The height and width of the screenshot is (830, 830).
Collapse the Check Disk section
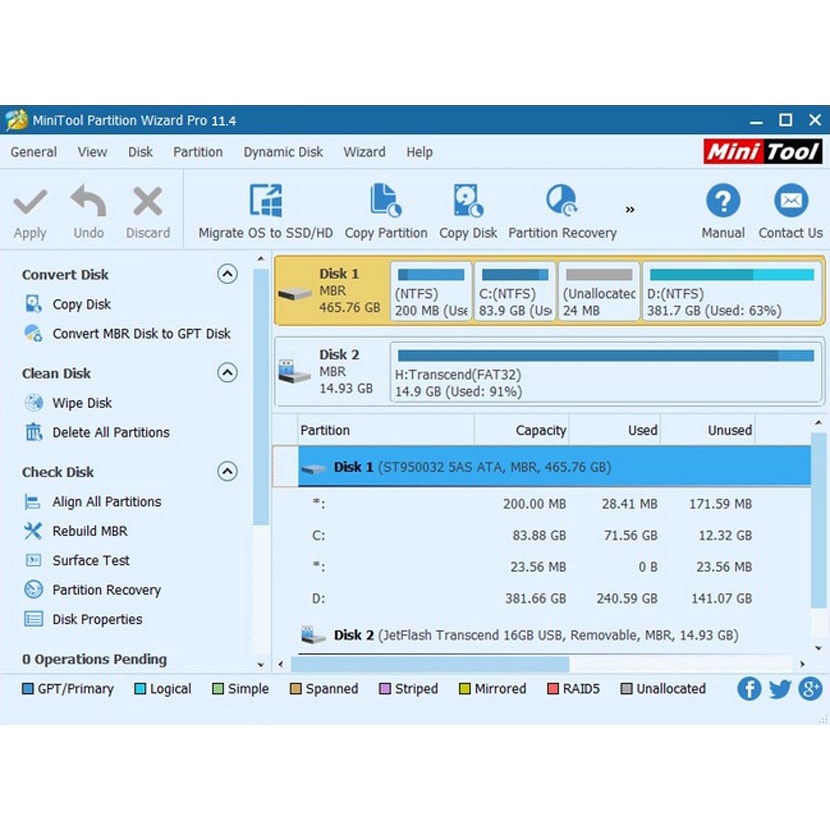click(x=227, y=471)
